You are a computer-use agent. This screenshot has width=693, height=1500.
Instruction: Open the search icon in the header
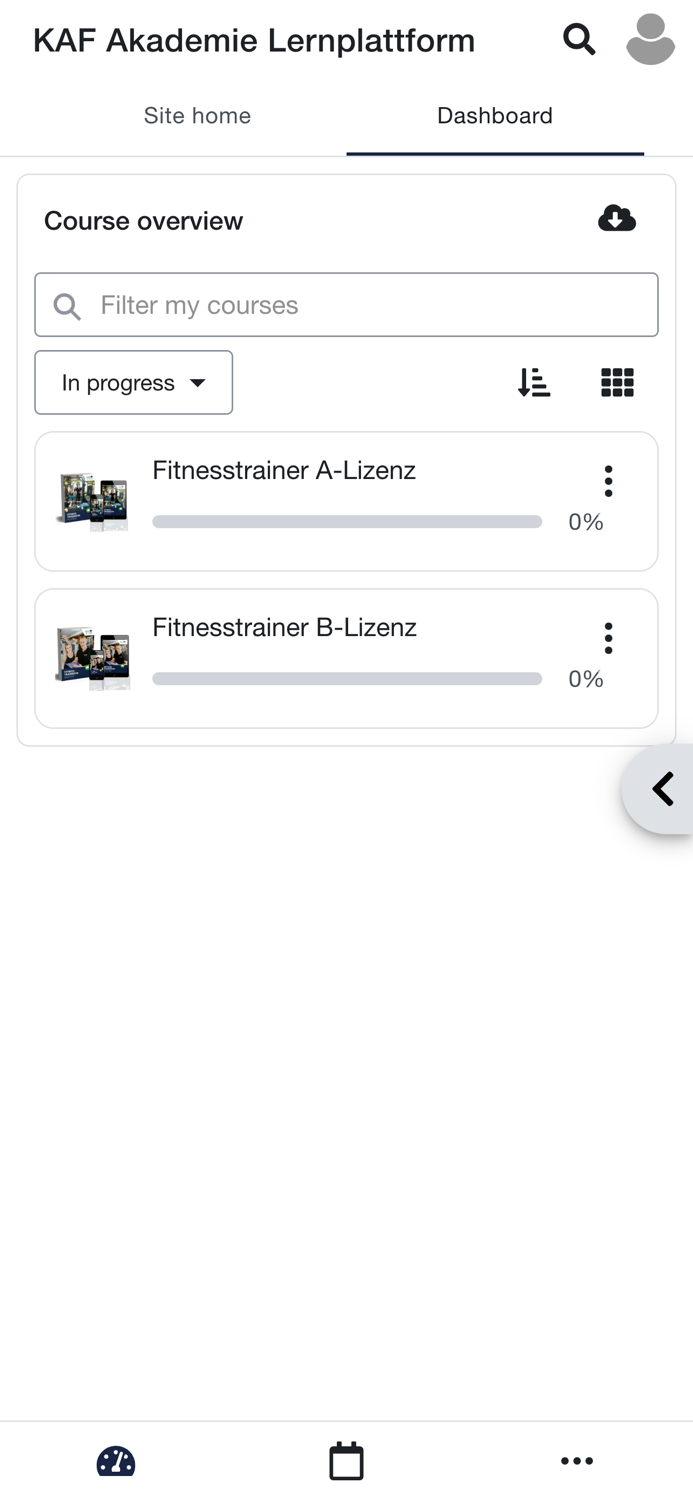click(x=579, y=40)
